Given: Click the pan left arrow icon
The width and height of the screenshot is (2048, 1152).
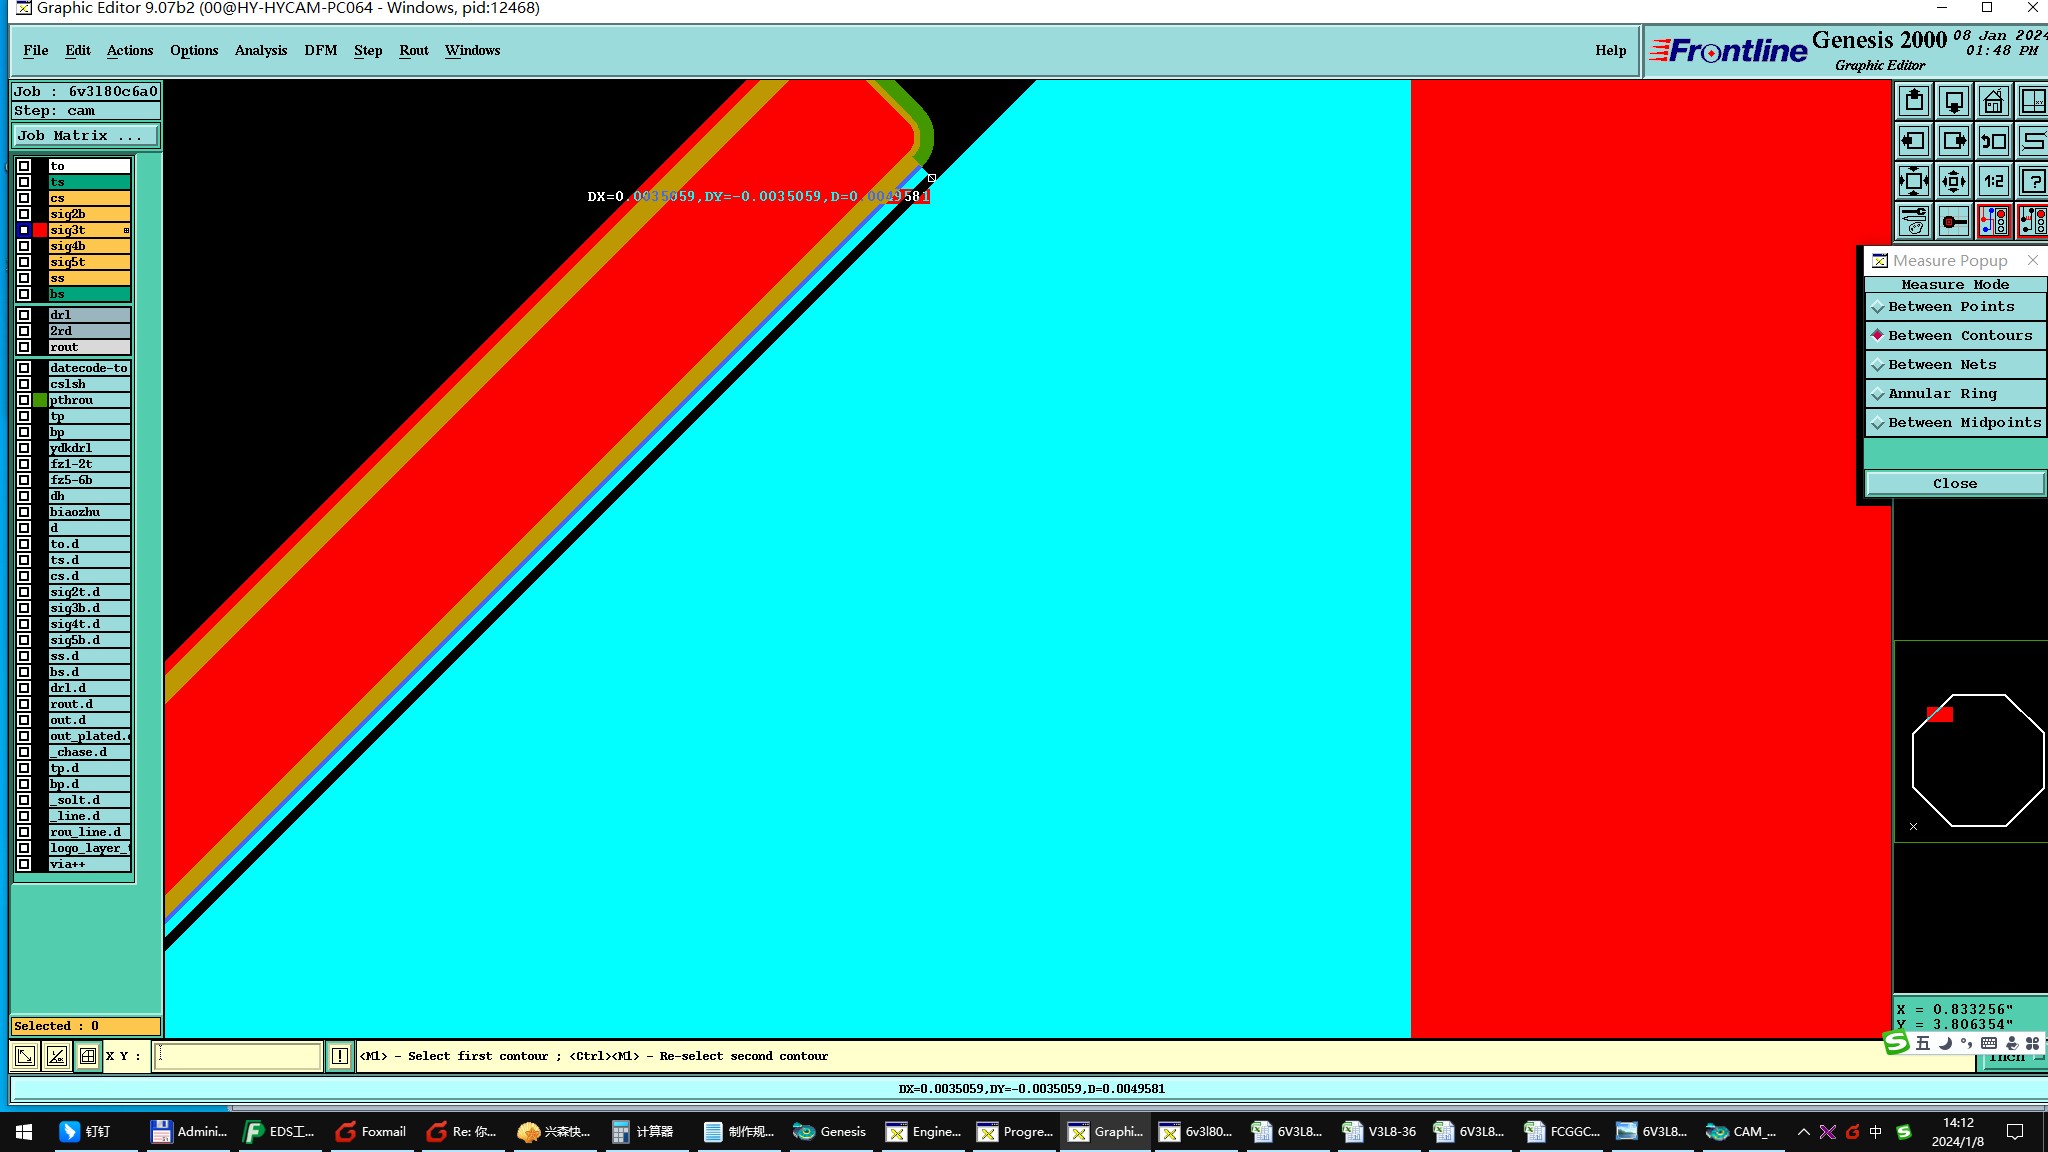Looking at the screenshot, I should [1913, 141].
